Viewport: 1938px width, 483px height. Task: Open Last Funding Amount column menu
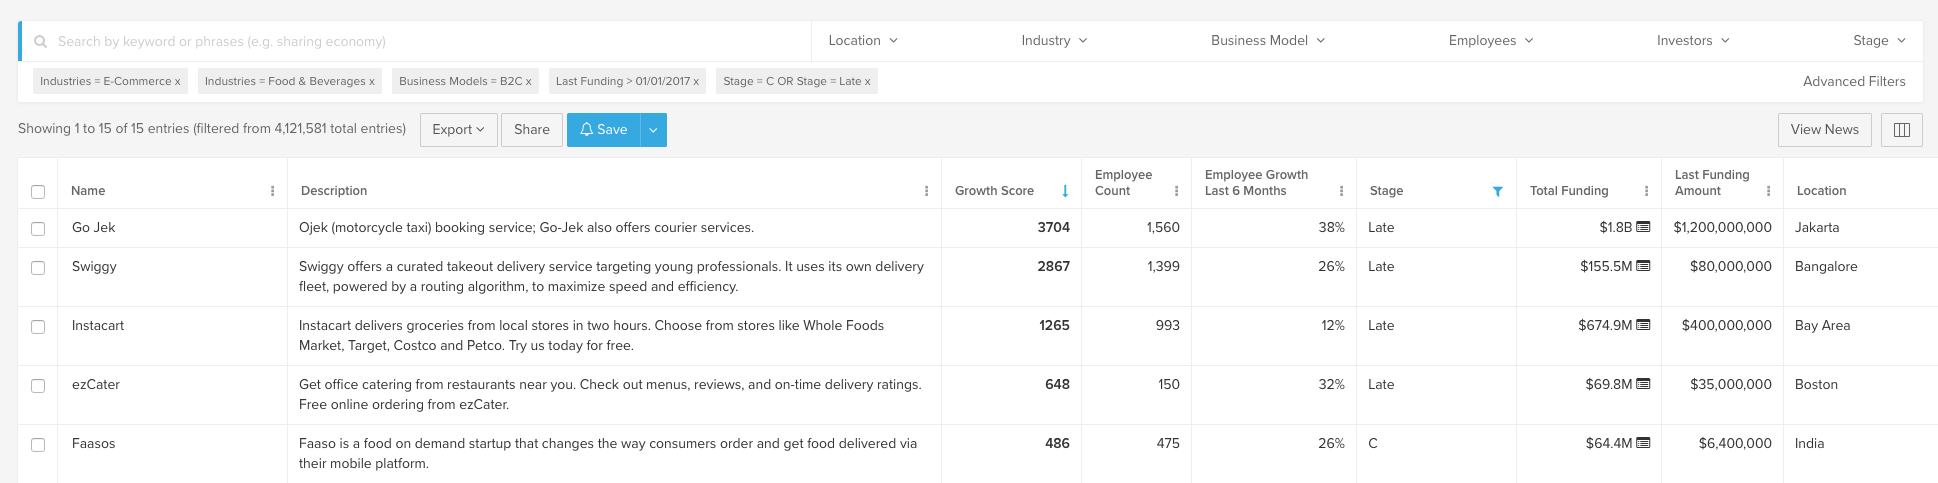tap(1768, 191)
